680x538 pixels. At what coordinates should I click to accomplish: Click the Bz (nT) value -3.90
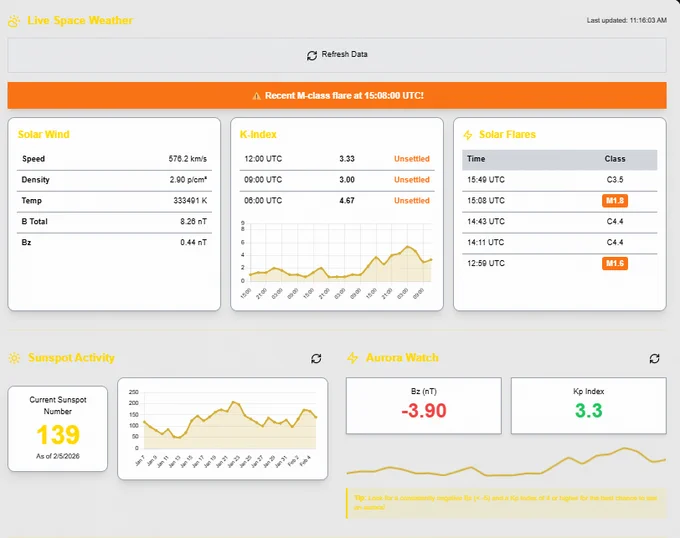coord(424,411)
